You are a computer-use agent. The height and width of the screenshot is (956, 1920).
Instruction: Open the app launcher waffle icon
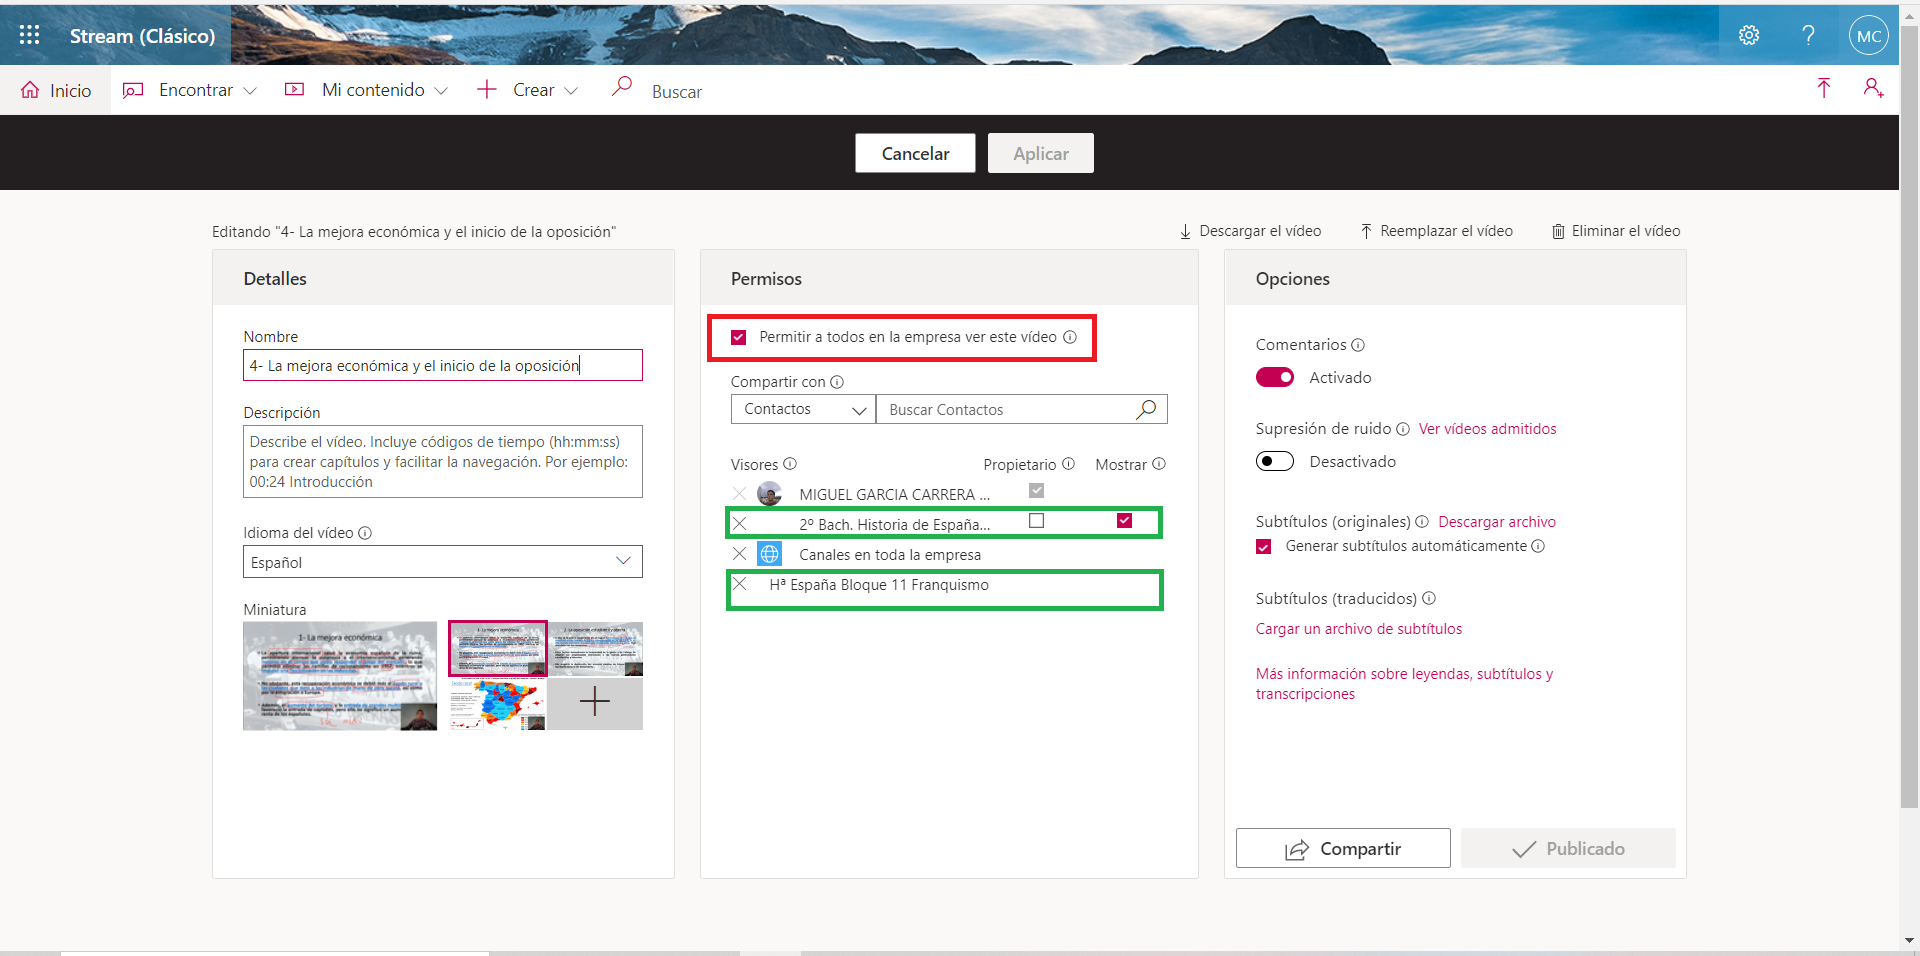29,35
